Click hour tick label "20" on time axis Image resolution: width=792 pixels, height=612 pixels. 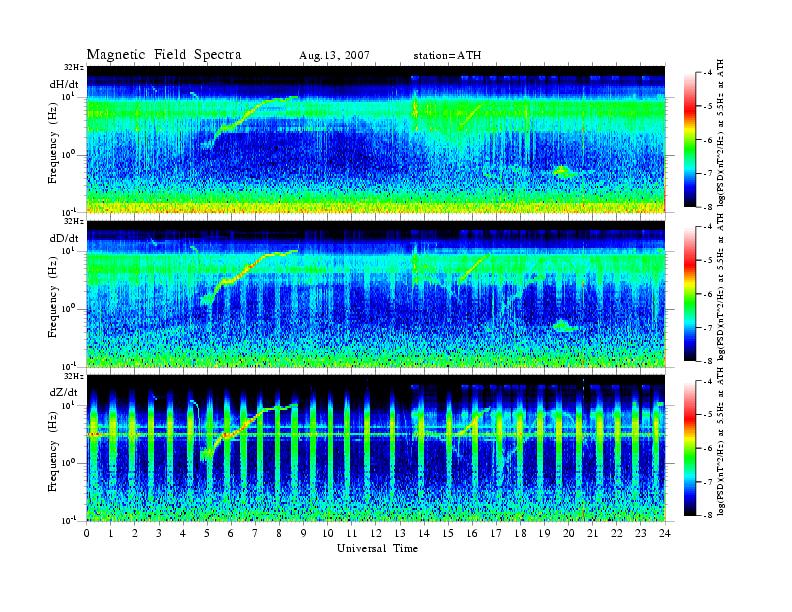(x=569, y=534)
